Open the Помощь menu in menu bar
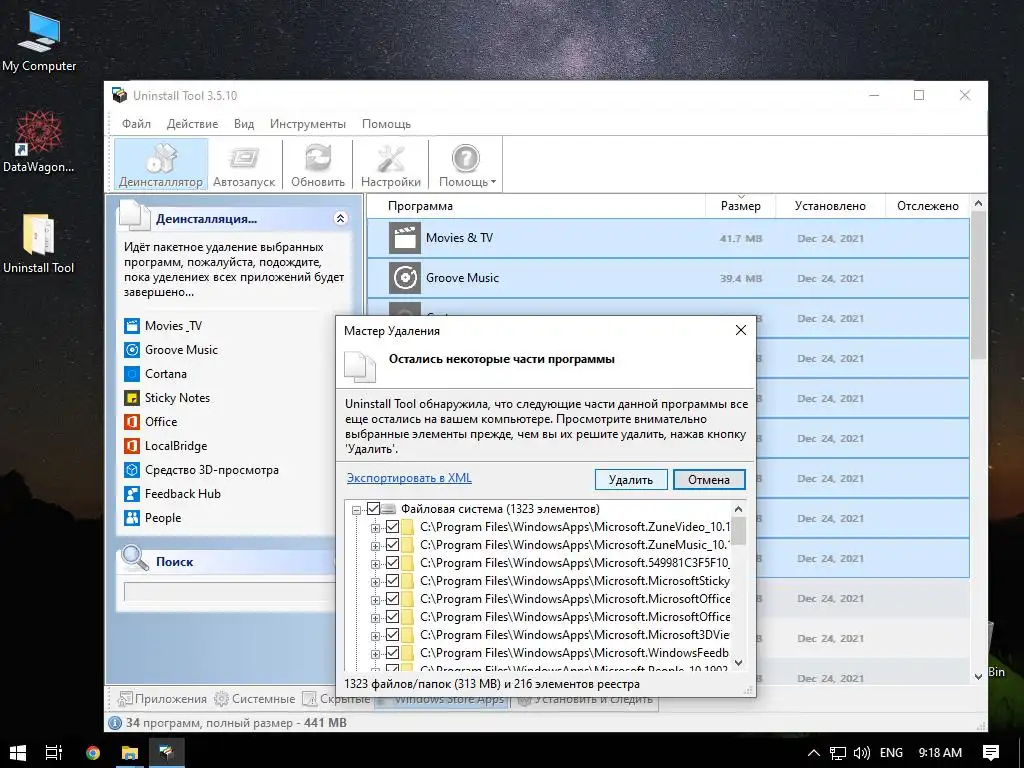The image size is (1024, 768). click(386, 123)
